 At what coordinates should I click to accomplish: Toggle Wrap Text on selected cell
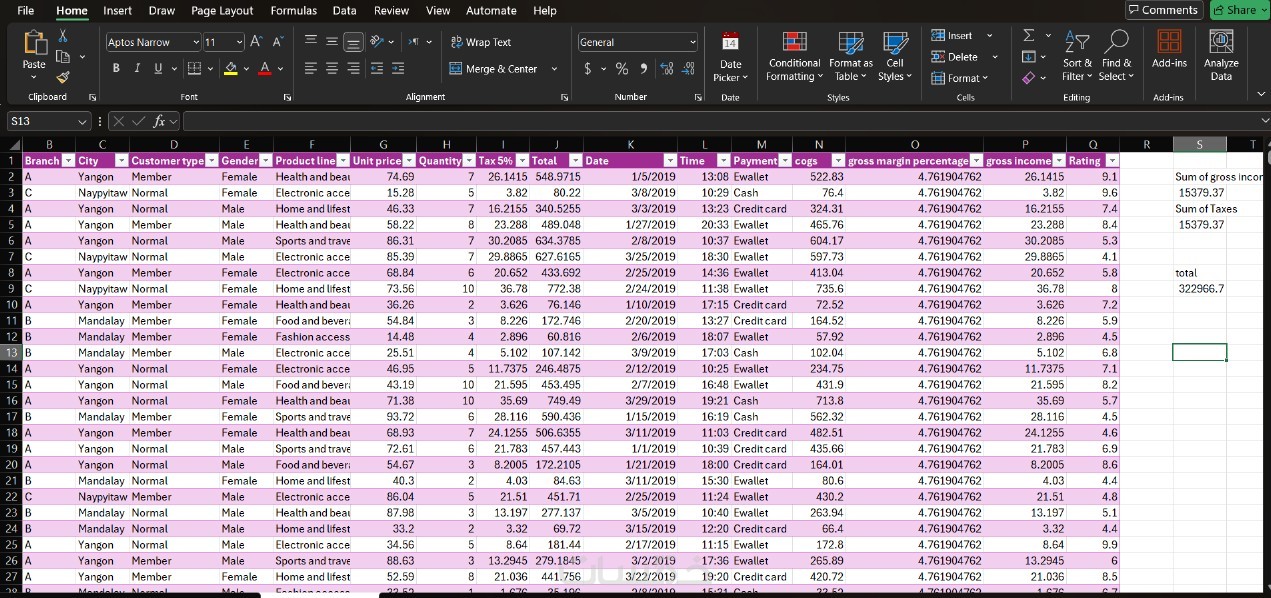tap(481, 42)
